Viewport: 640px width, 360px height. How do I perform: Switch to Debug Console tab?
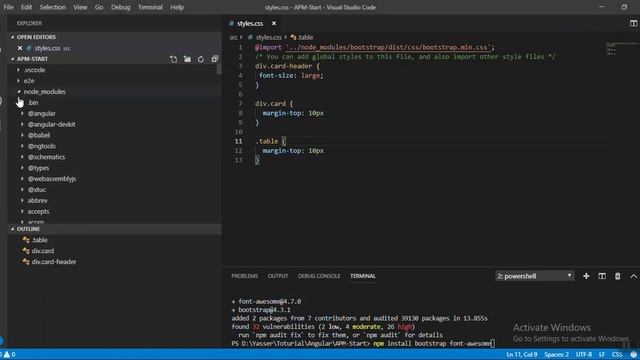319,276
